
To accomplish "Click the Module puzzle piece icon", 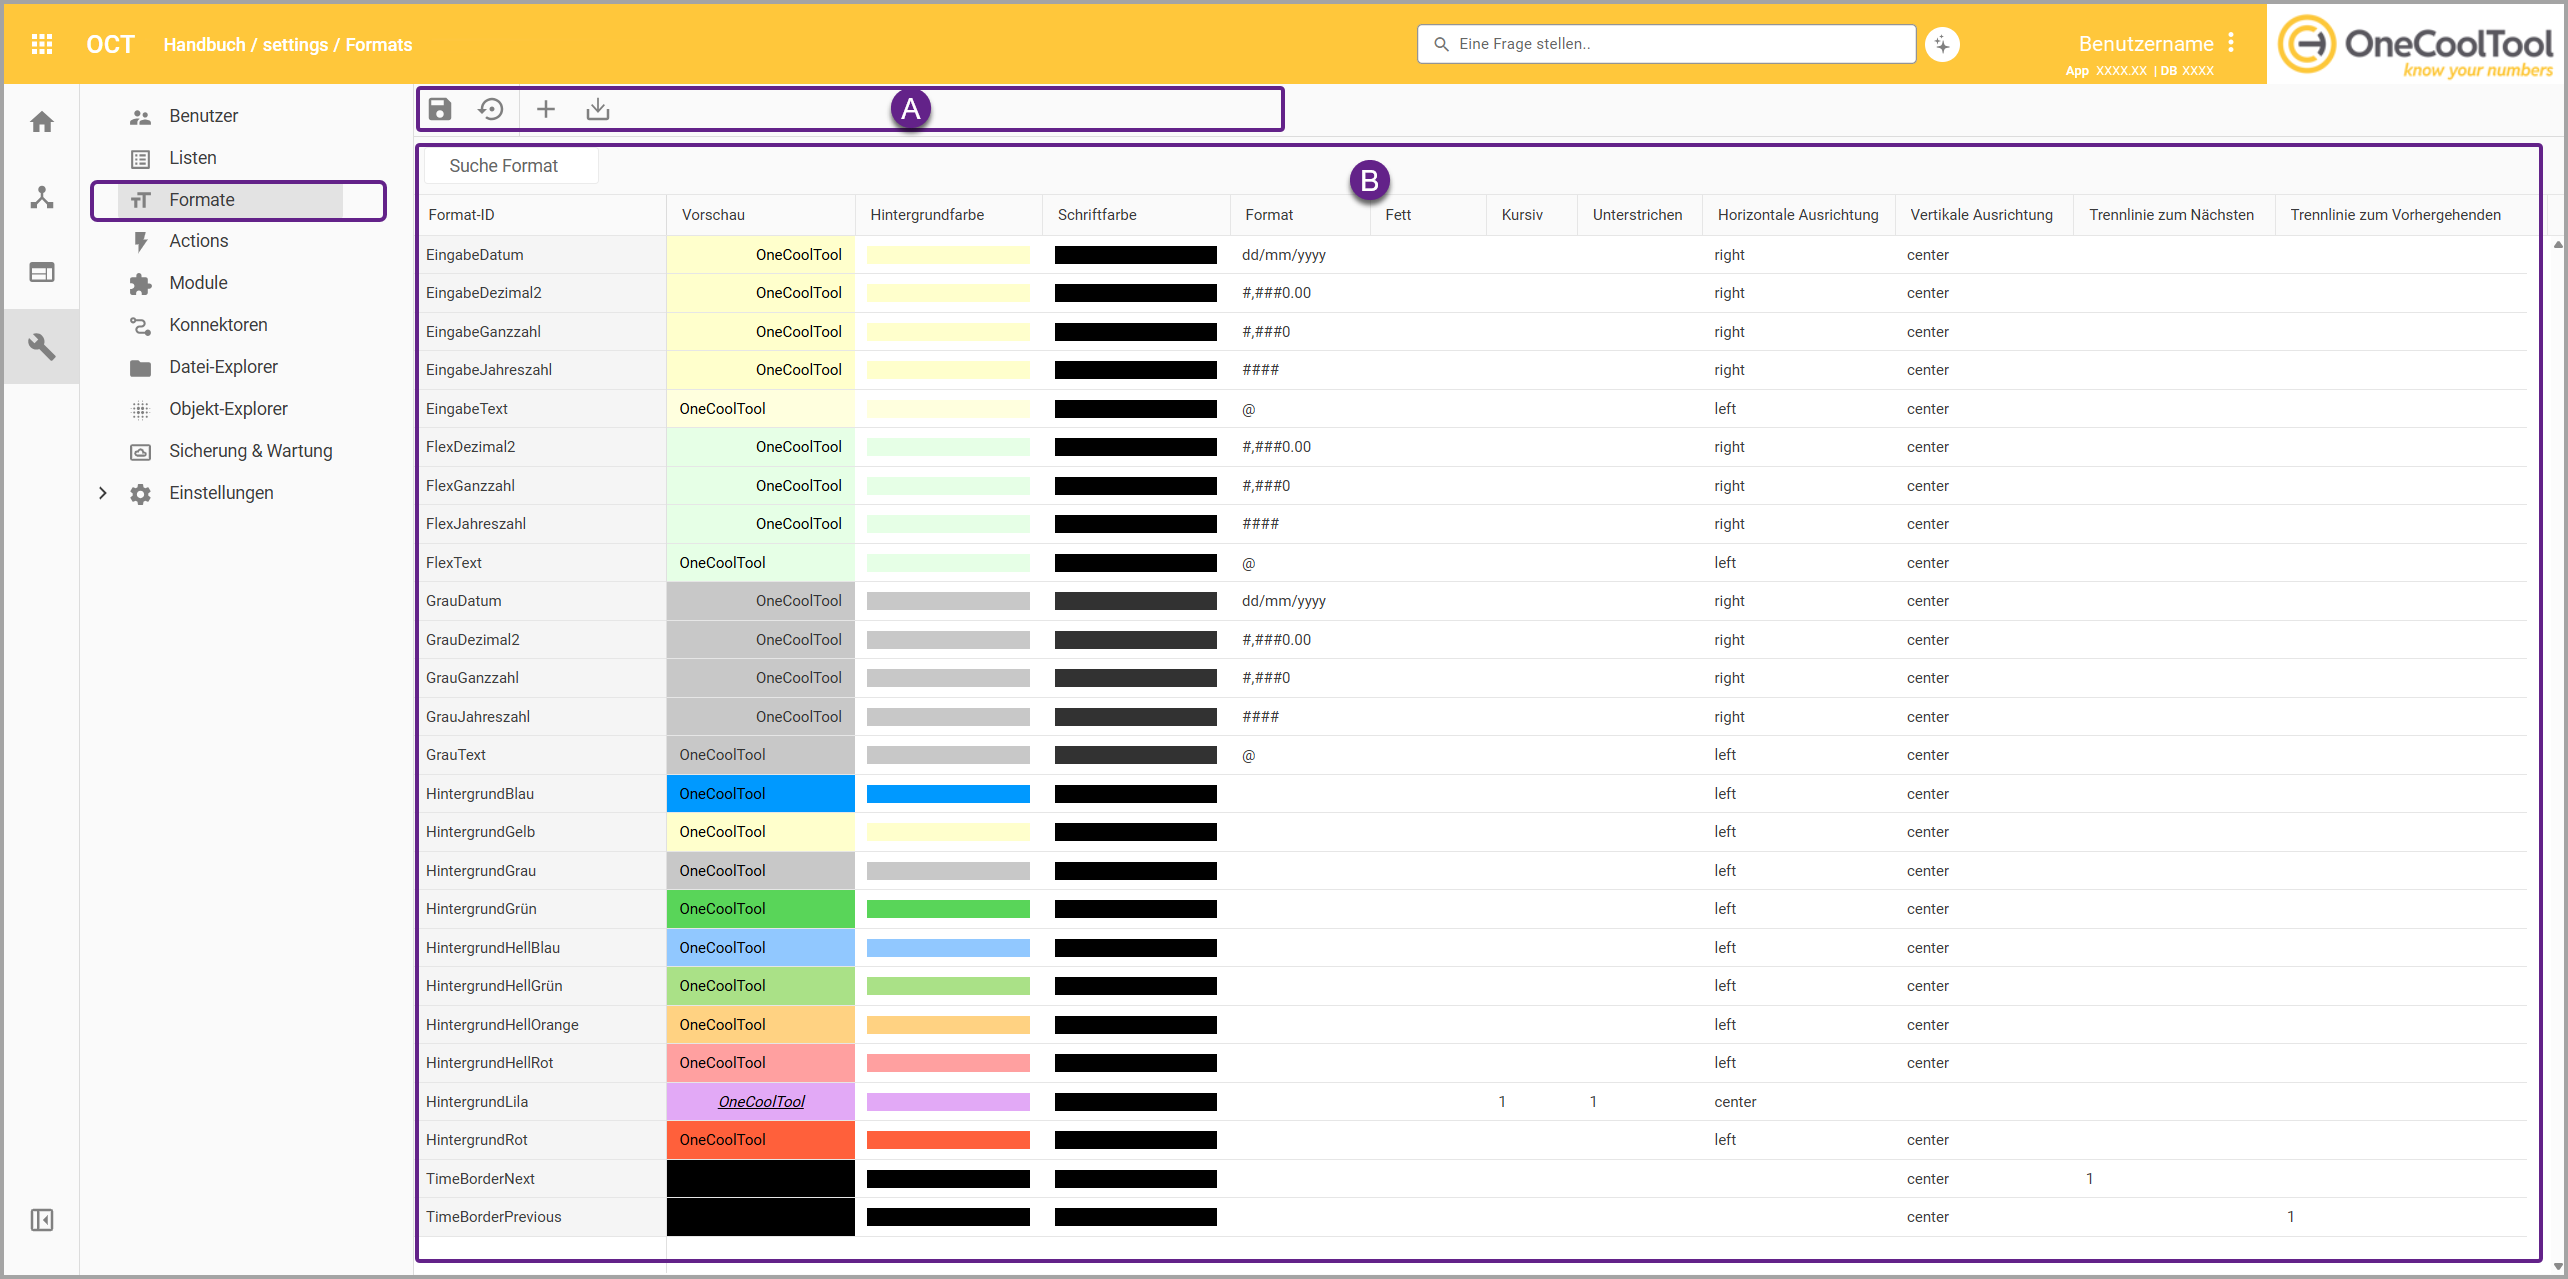I will pos(141,284).
